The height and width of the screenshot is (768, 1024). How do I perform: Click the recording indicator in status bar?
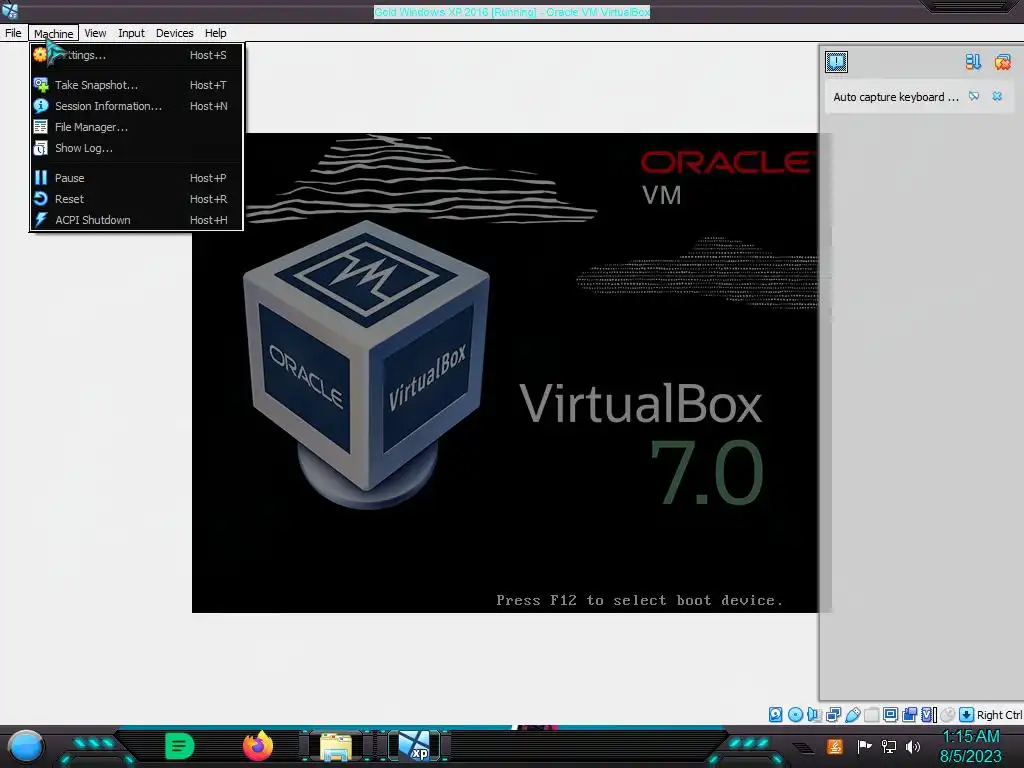click(909, 714)
